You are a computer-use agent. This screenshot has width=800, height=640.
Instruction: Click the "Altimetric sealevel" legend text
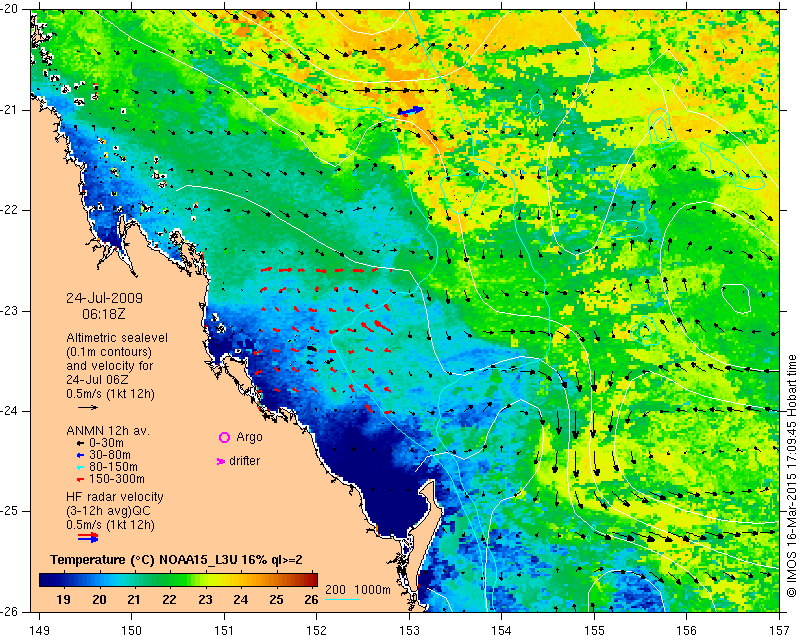[117, 338]
